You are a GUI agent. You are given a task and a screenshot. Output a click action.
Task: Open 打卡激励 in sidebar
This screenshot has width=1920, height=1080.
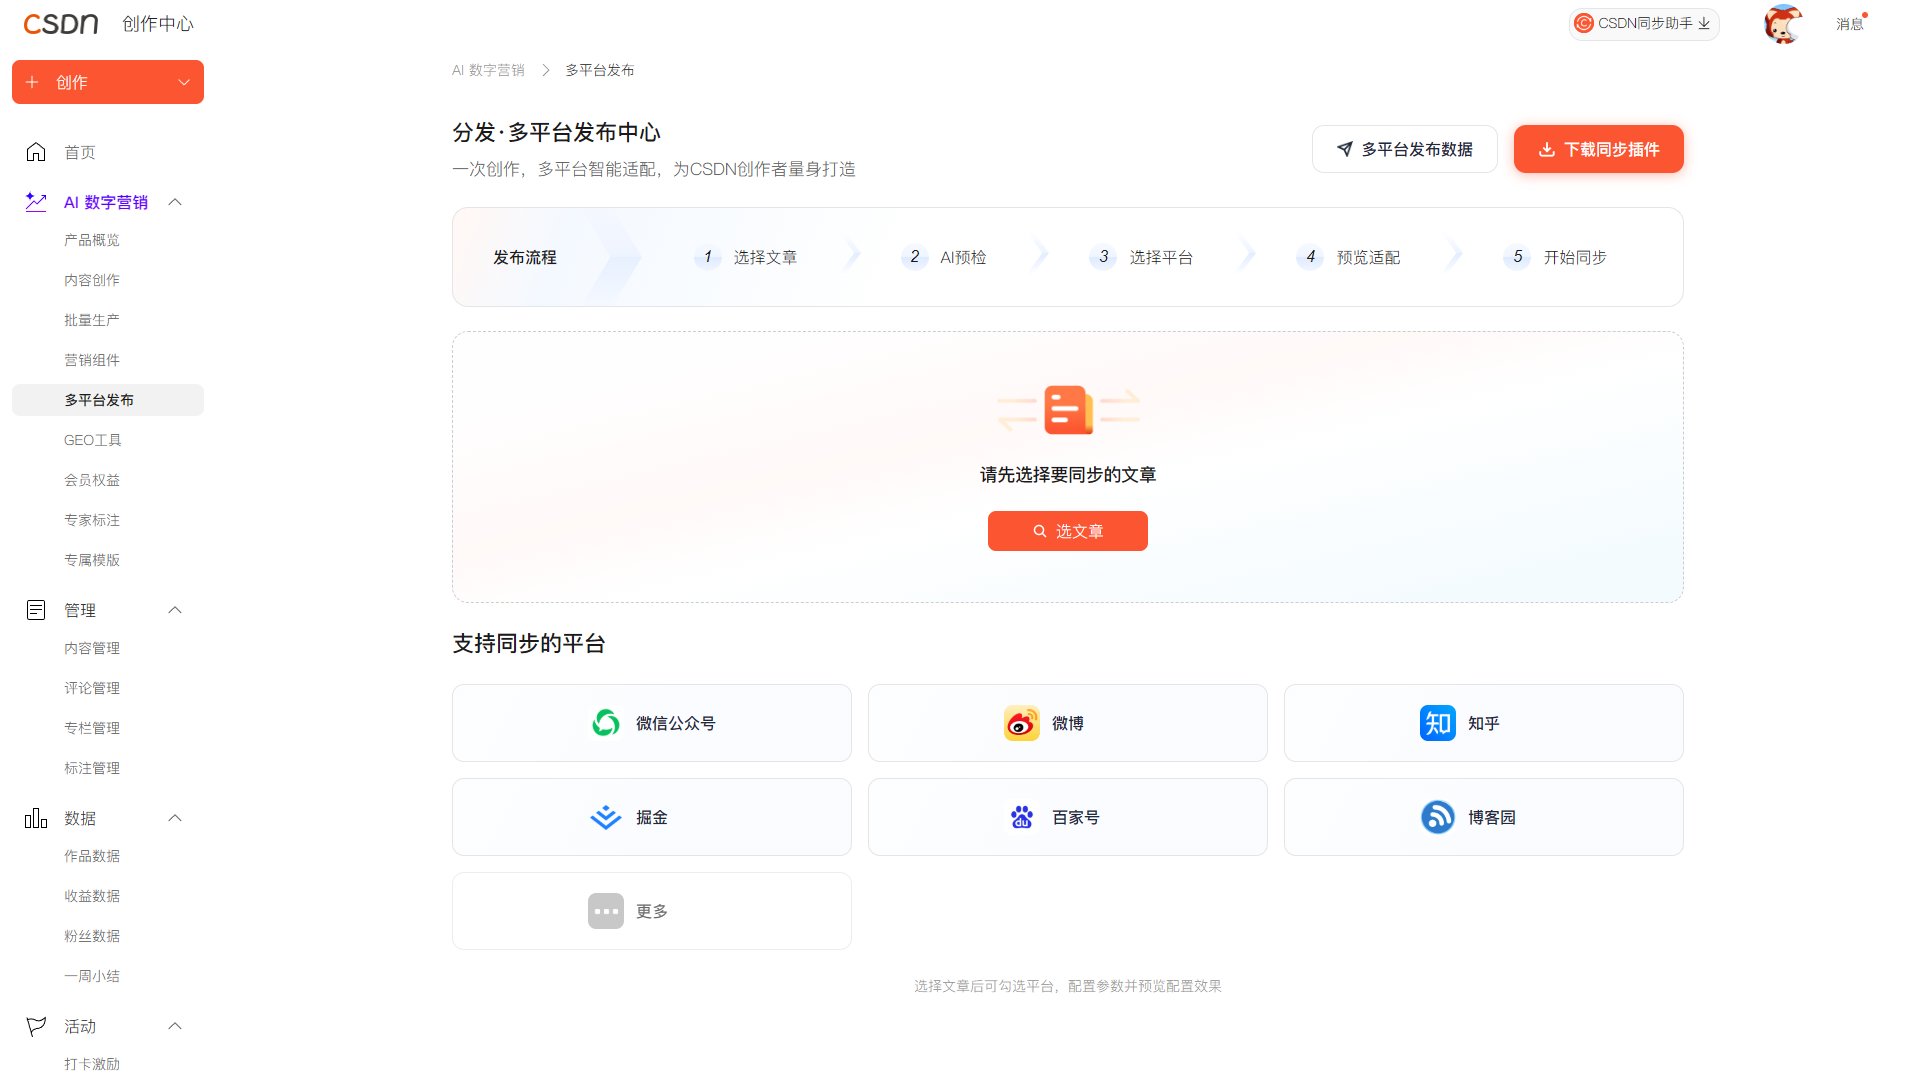tap(92, 1064)
